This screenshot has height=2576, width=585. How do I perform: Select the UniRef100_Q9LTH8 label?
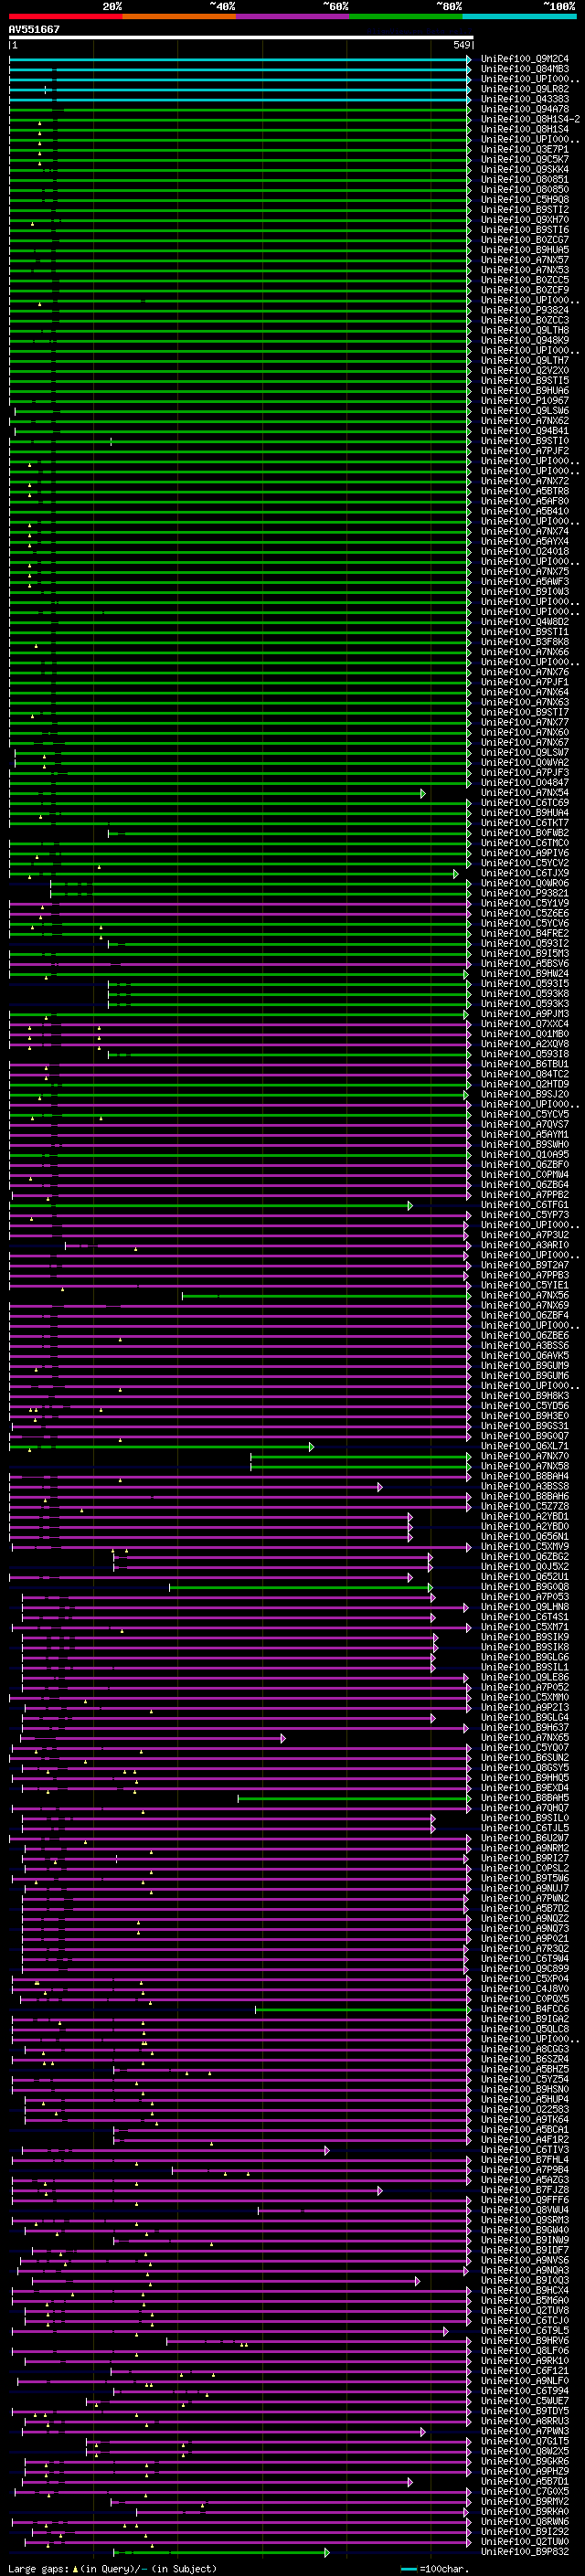coord(525,330)
